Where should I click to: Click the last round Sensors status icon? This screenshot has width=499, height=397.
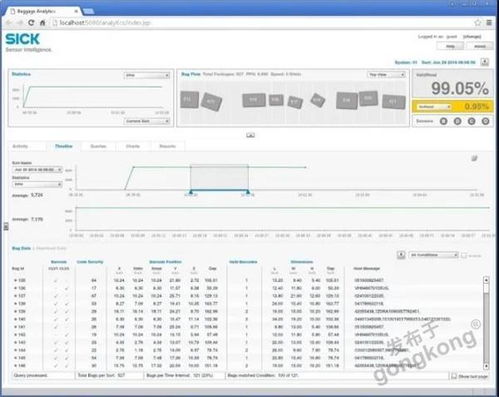(485, 121)
